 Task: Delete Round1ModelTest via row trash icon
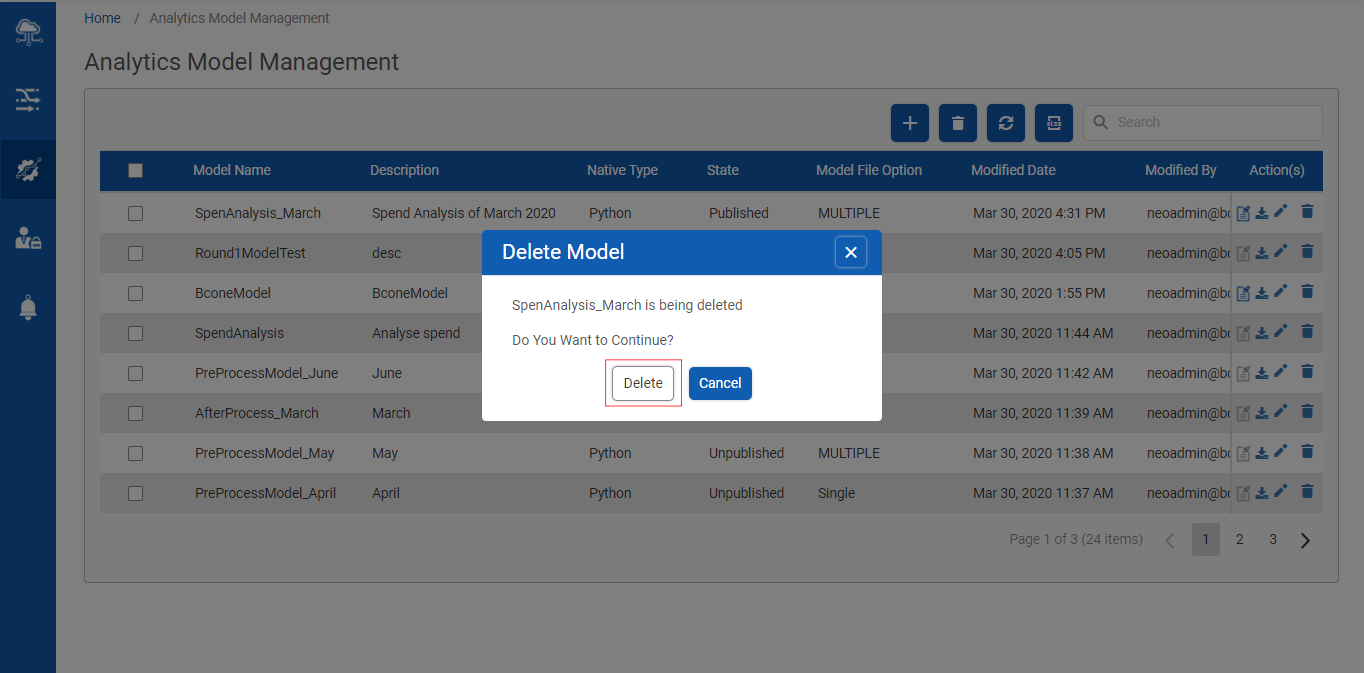1307,251
